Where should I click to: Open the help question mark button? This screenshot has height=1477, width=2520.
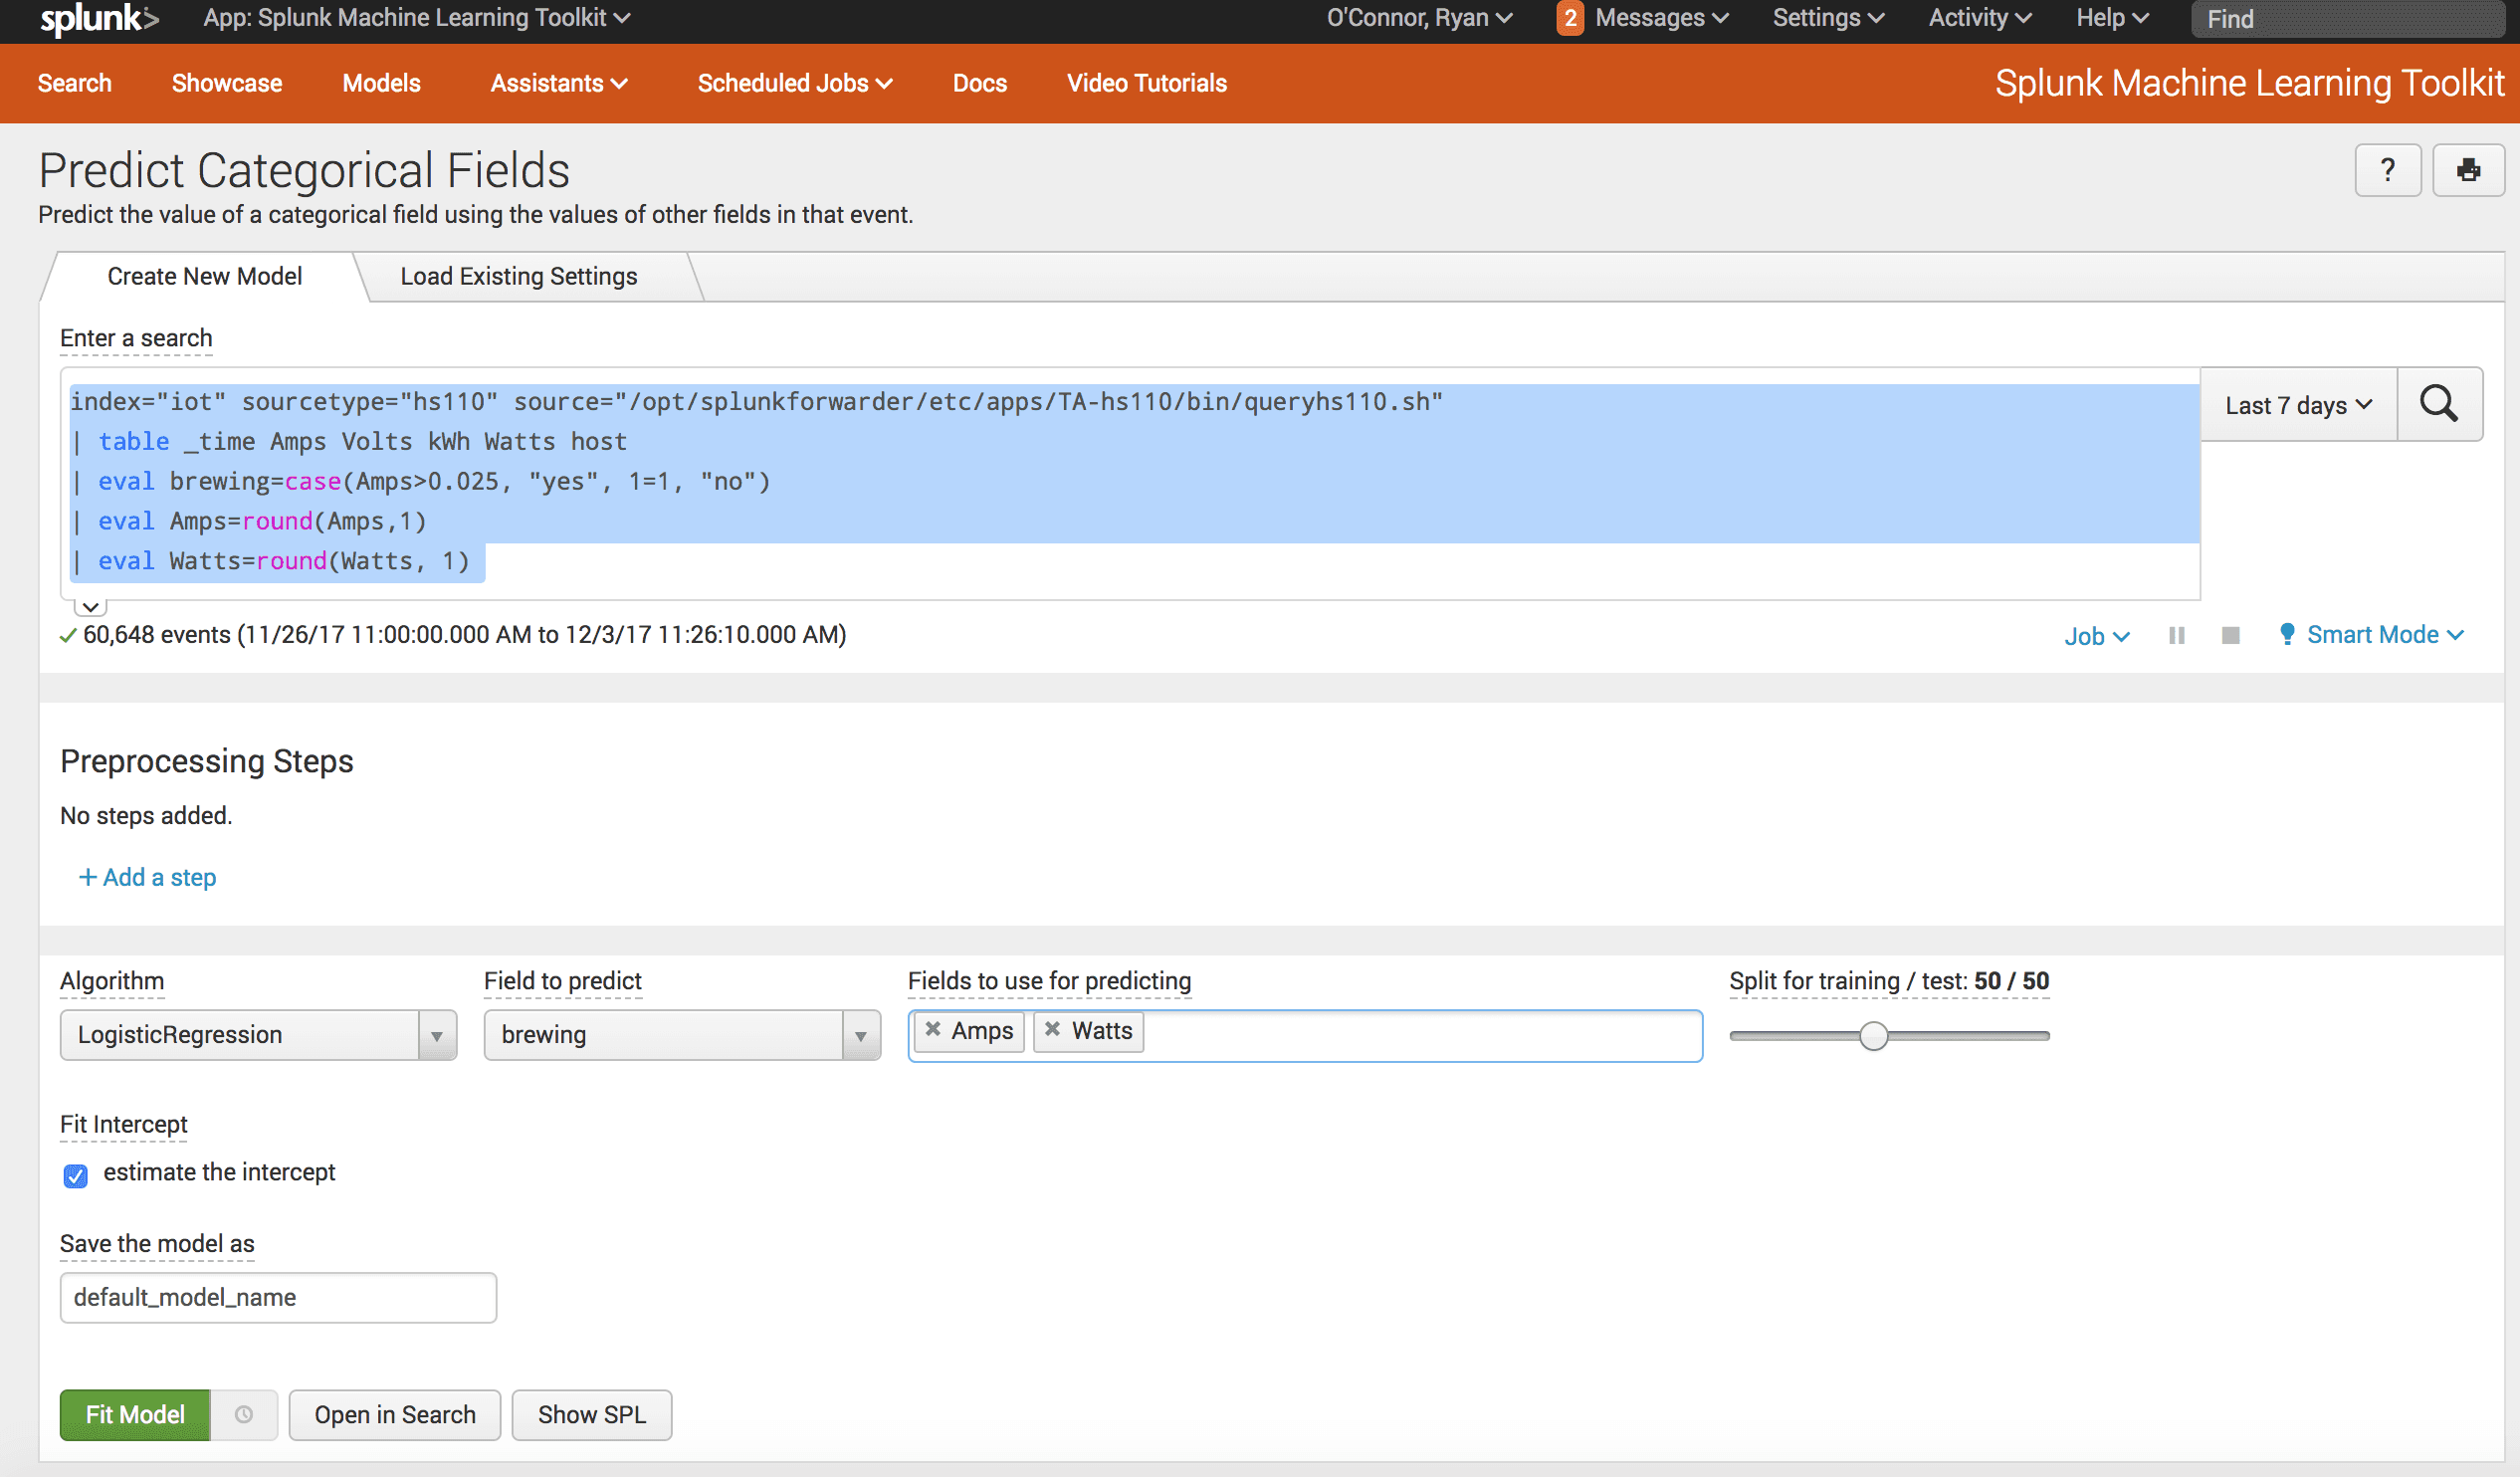[2388, 170]
